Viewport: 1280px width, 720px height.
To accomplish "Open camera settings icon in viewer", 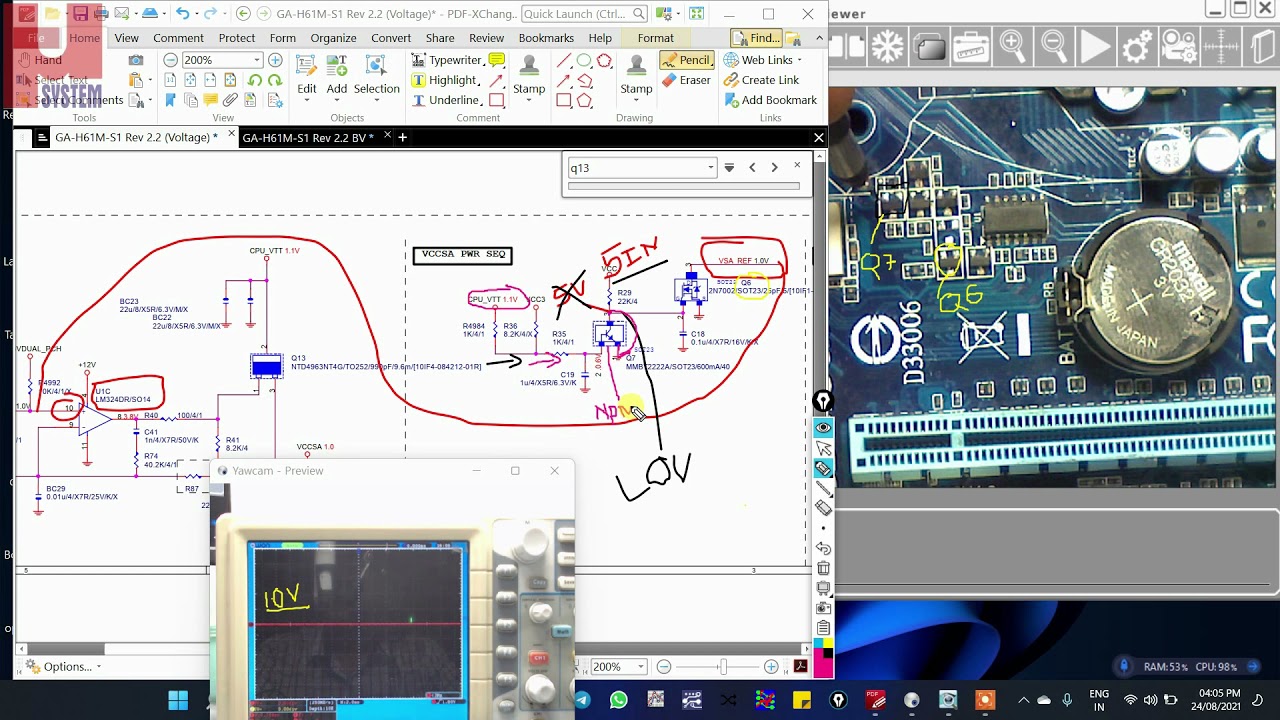I will 1179,47.
